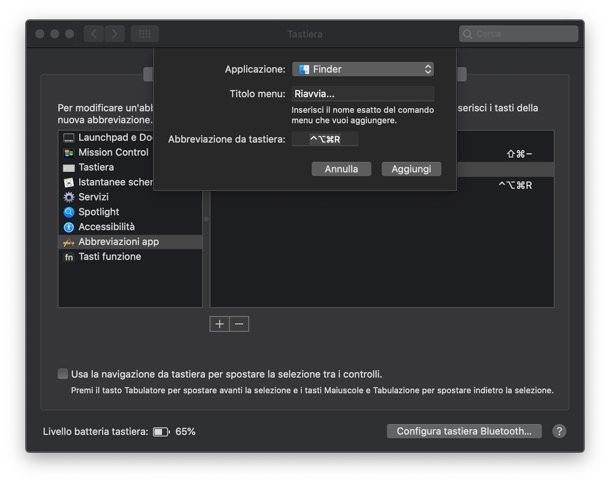Select Istantanee schermo category
Screen dimensions: 610x484
click(x=107, y=182)
